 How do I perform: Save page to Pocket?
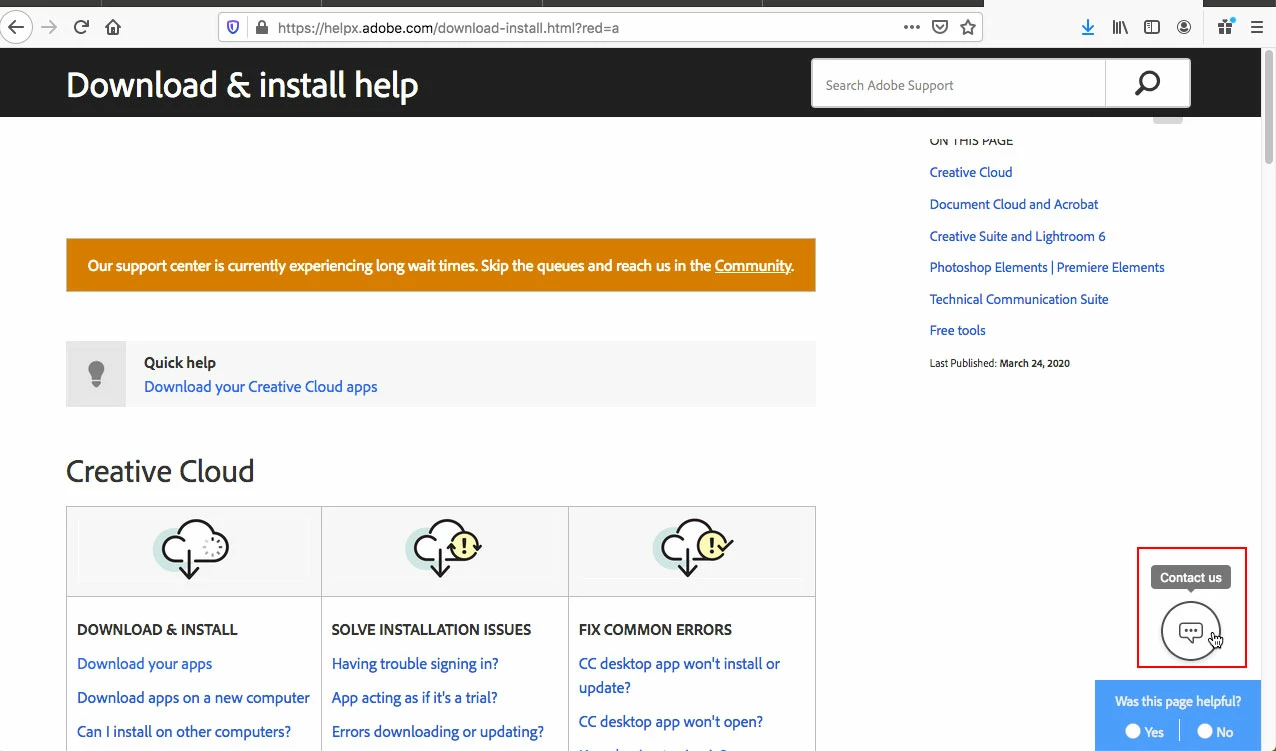pyautogui.click(x=940, y=27)
